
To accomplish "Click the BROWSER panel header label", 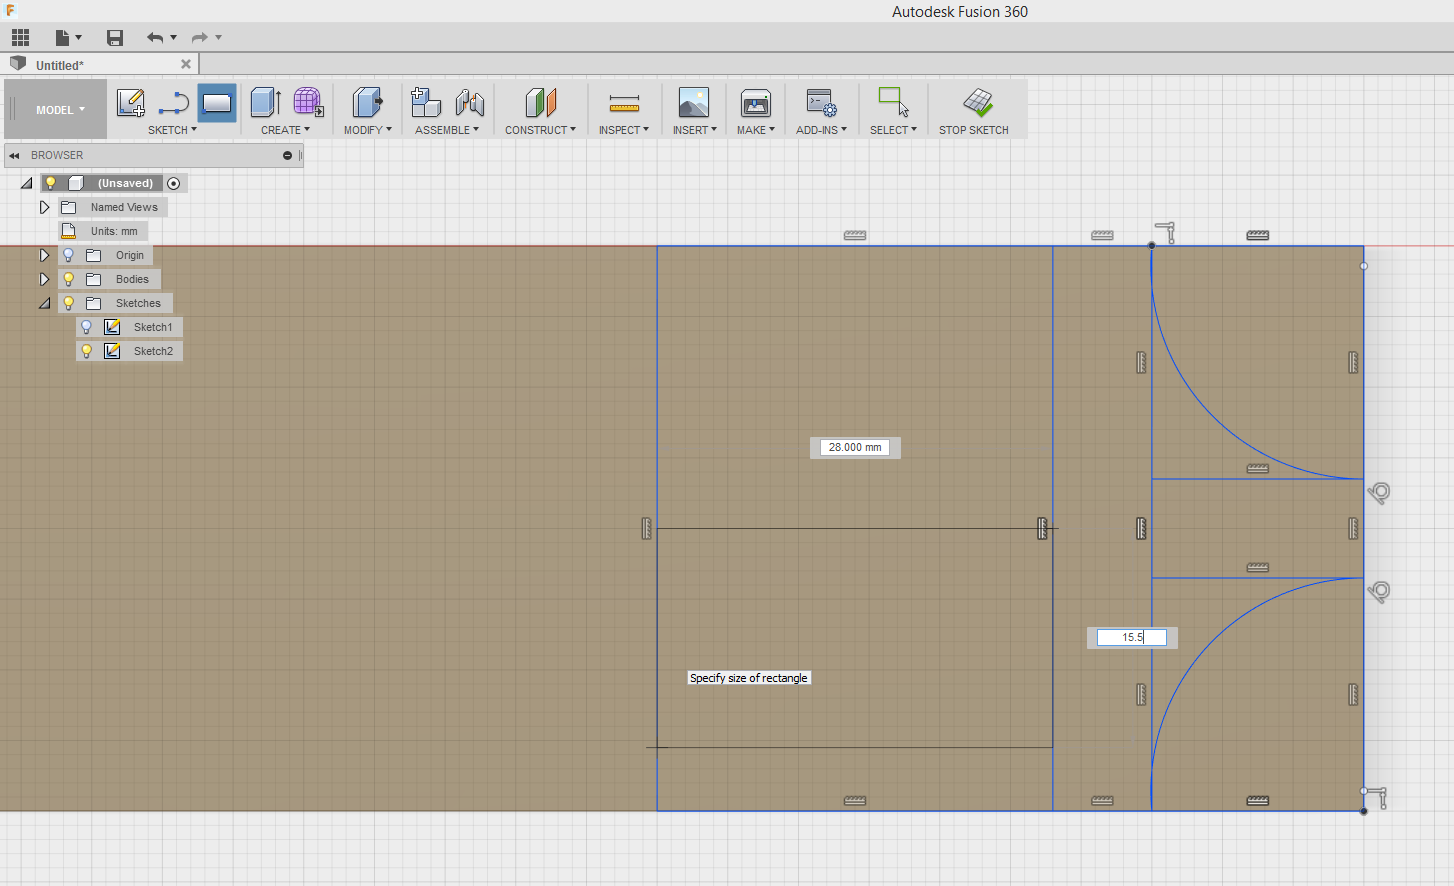I will pyautogui.click(x=57, y=155).
